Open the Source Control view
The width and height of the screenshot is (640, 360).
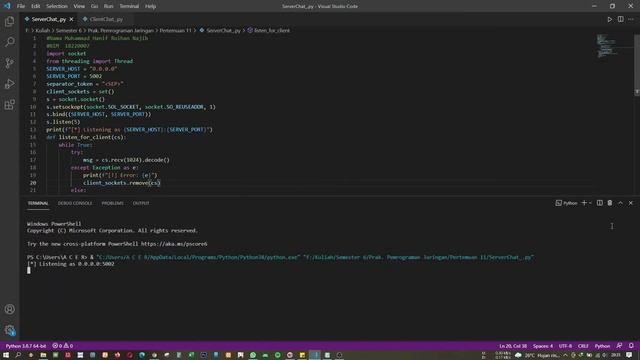pos(9,63)
